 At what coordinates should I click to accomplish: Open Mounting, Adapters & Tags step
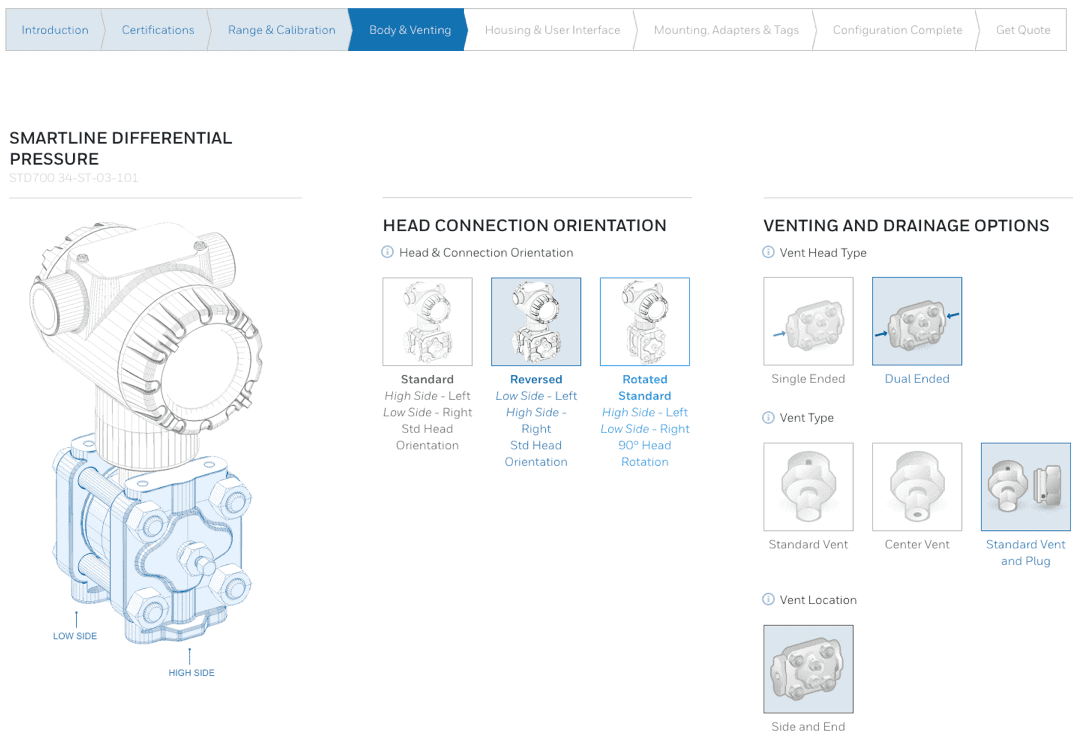(726, 30)
